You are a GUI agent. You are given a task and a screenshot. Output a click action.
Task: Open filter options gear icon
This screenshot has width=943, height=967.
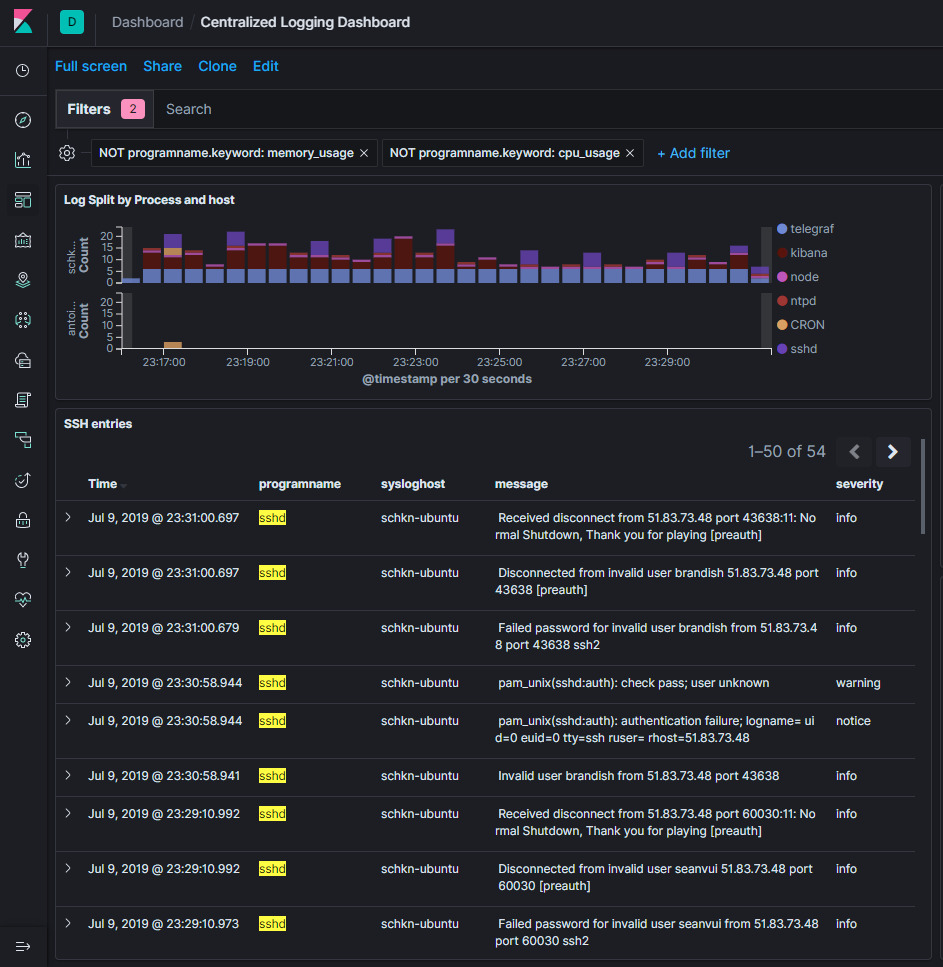[67, 153]
